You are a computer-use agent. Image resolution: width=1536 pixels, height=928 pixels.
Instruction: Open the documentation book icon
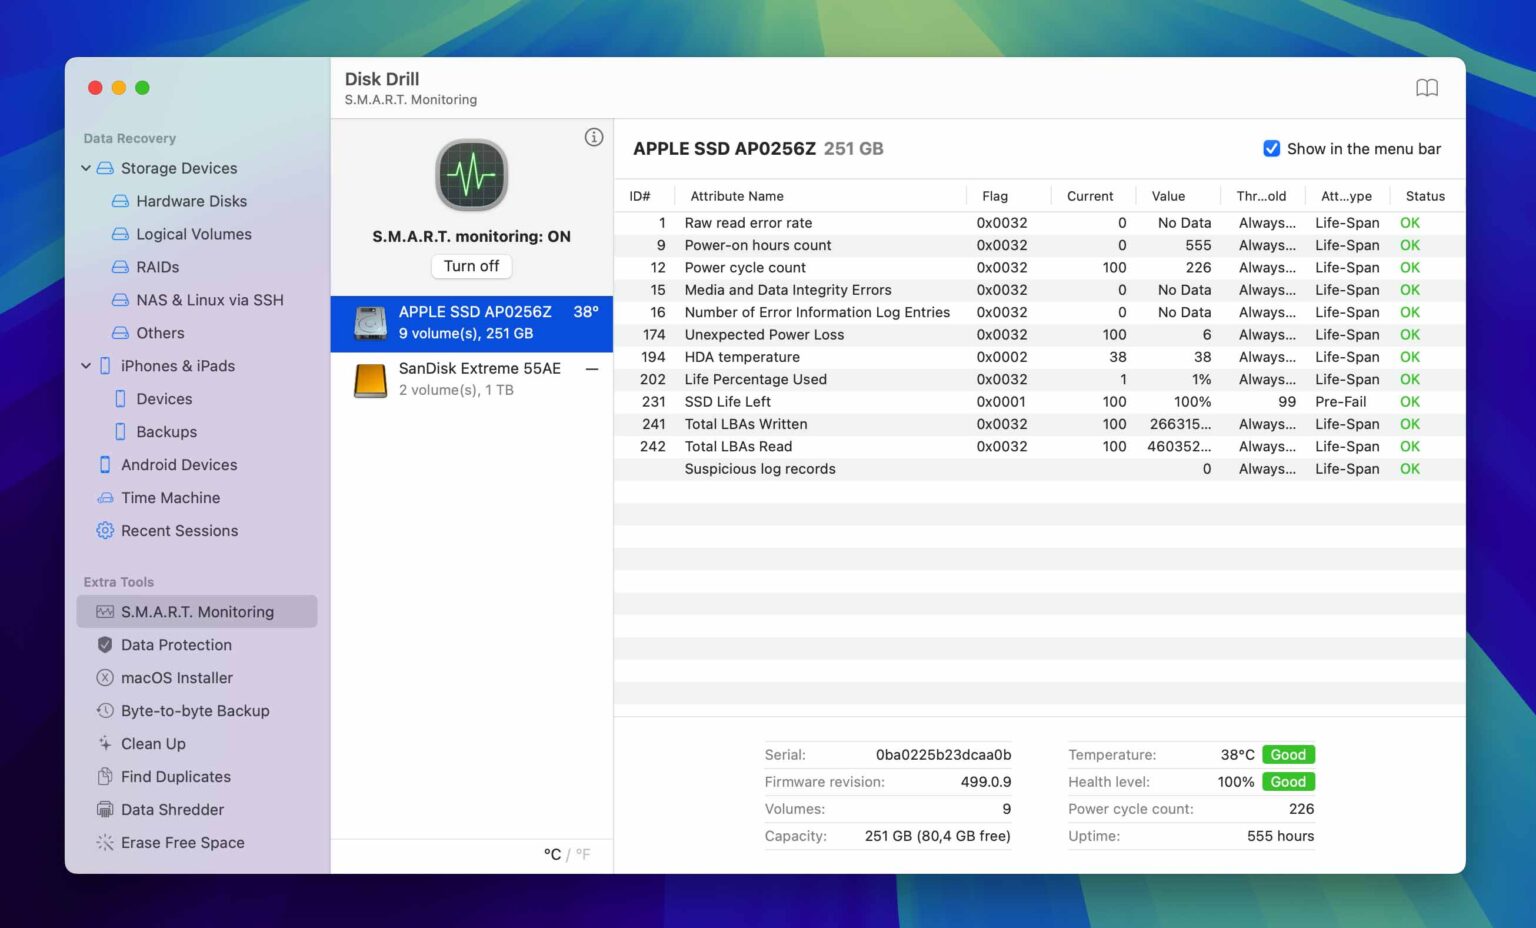tap(1427, 87)
